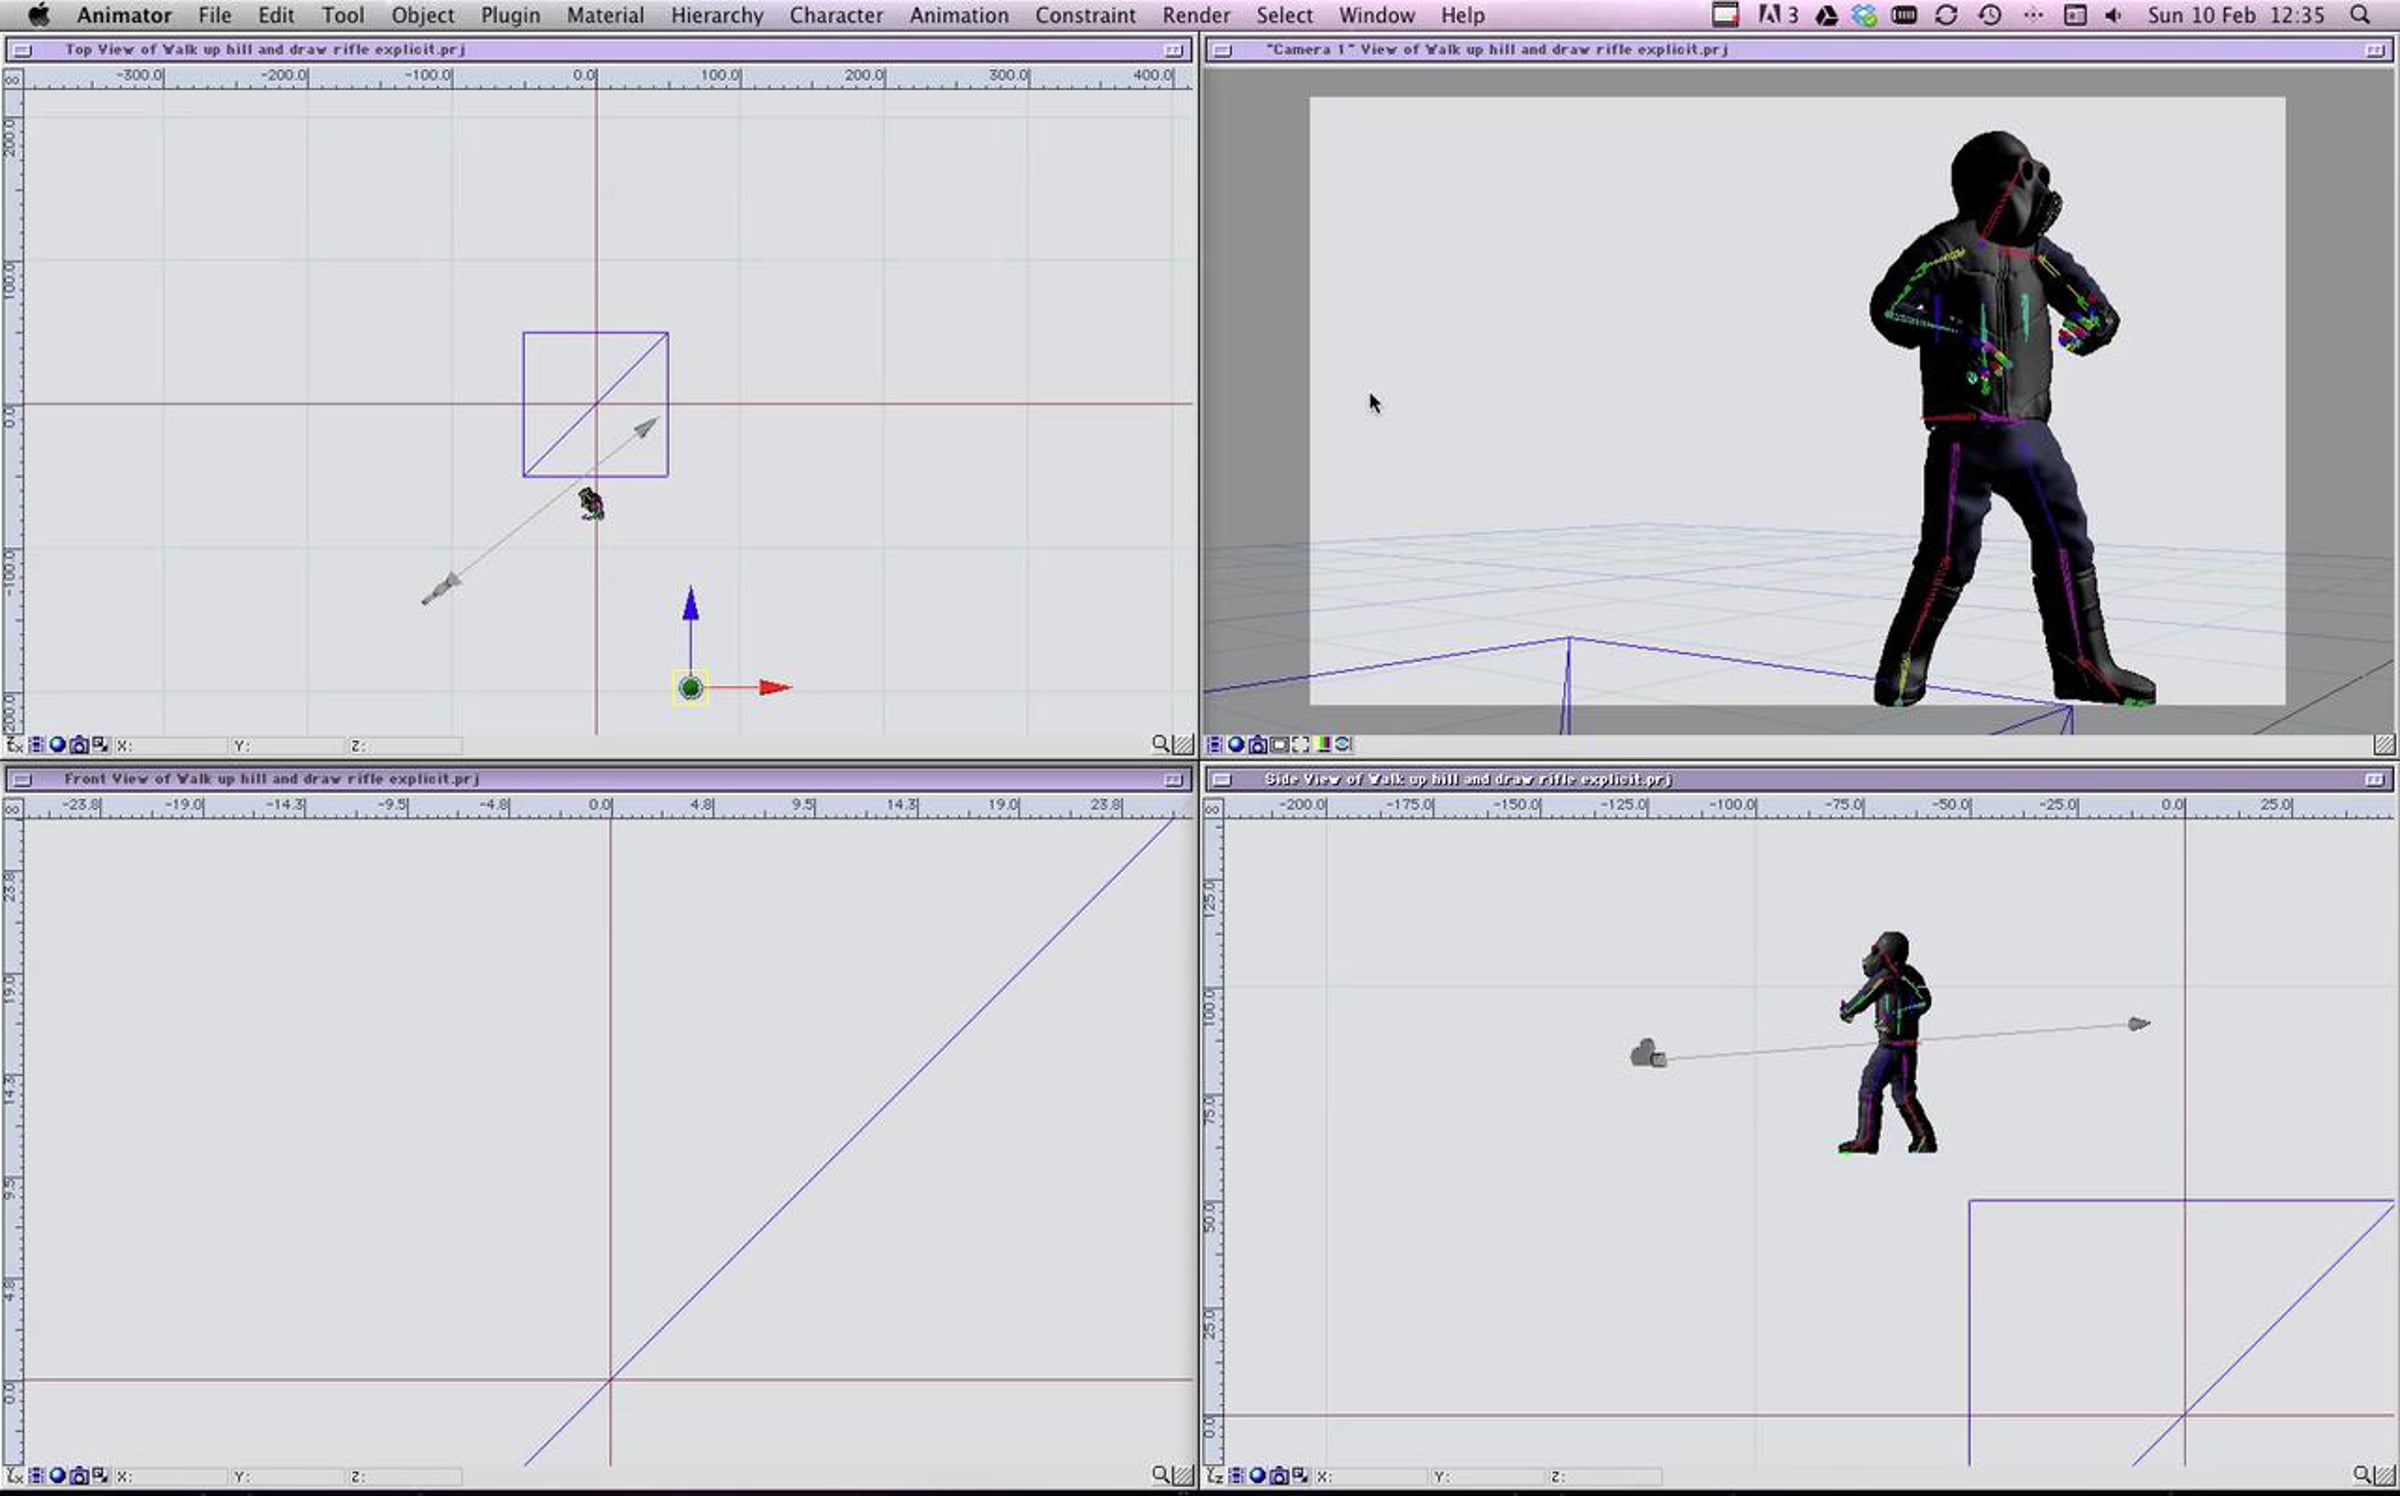Click the film strip icon in Front View toolbar
2400x1496 pixels.
coord(36,1476)
